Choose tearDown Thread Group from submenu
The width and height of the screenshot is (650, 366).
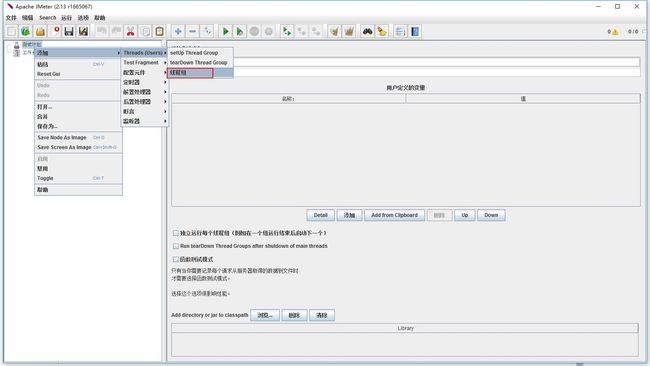coord(201,63)
